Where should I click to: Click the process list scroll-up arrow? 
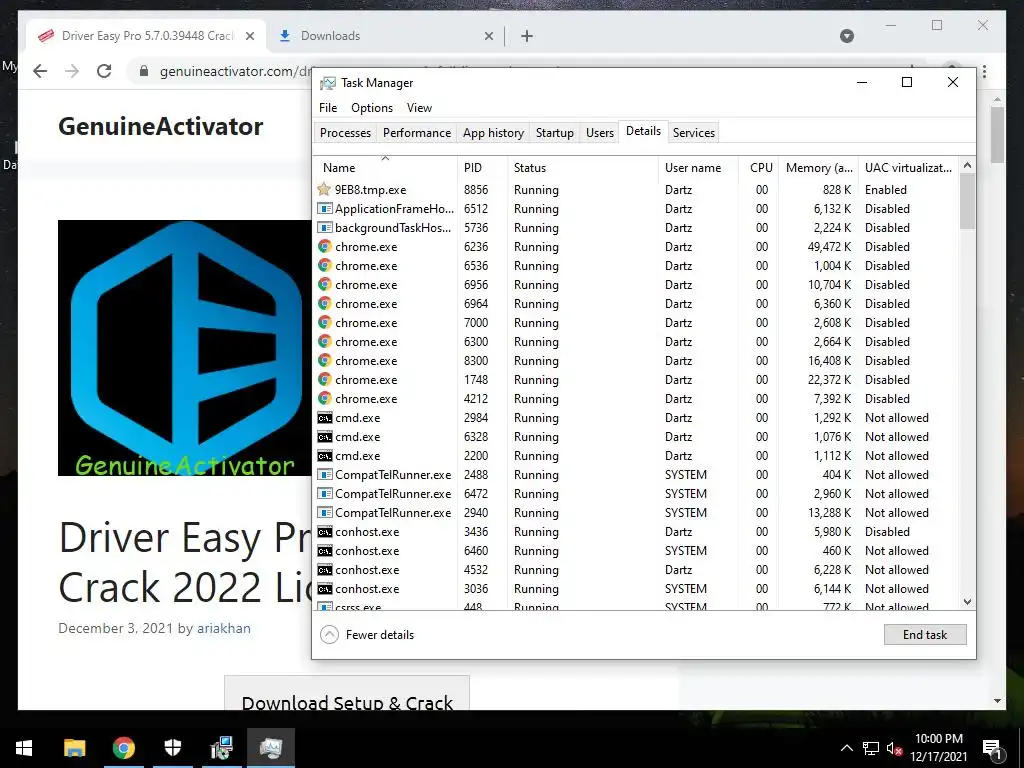(967, 165)
